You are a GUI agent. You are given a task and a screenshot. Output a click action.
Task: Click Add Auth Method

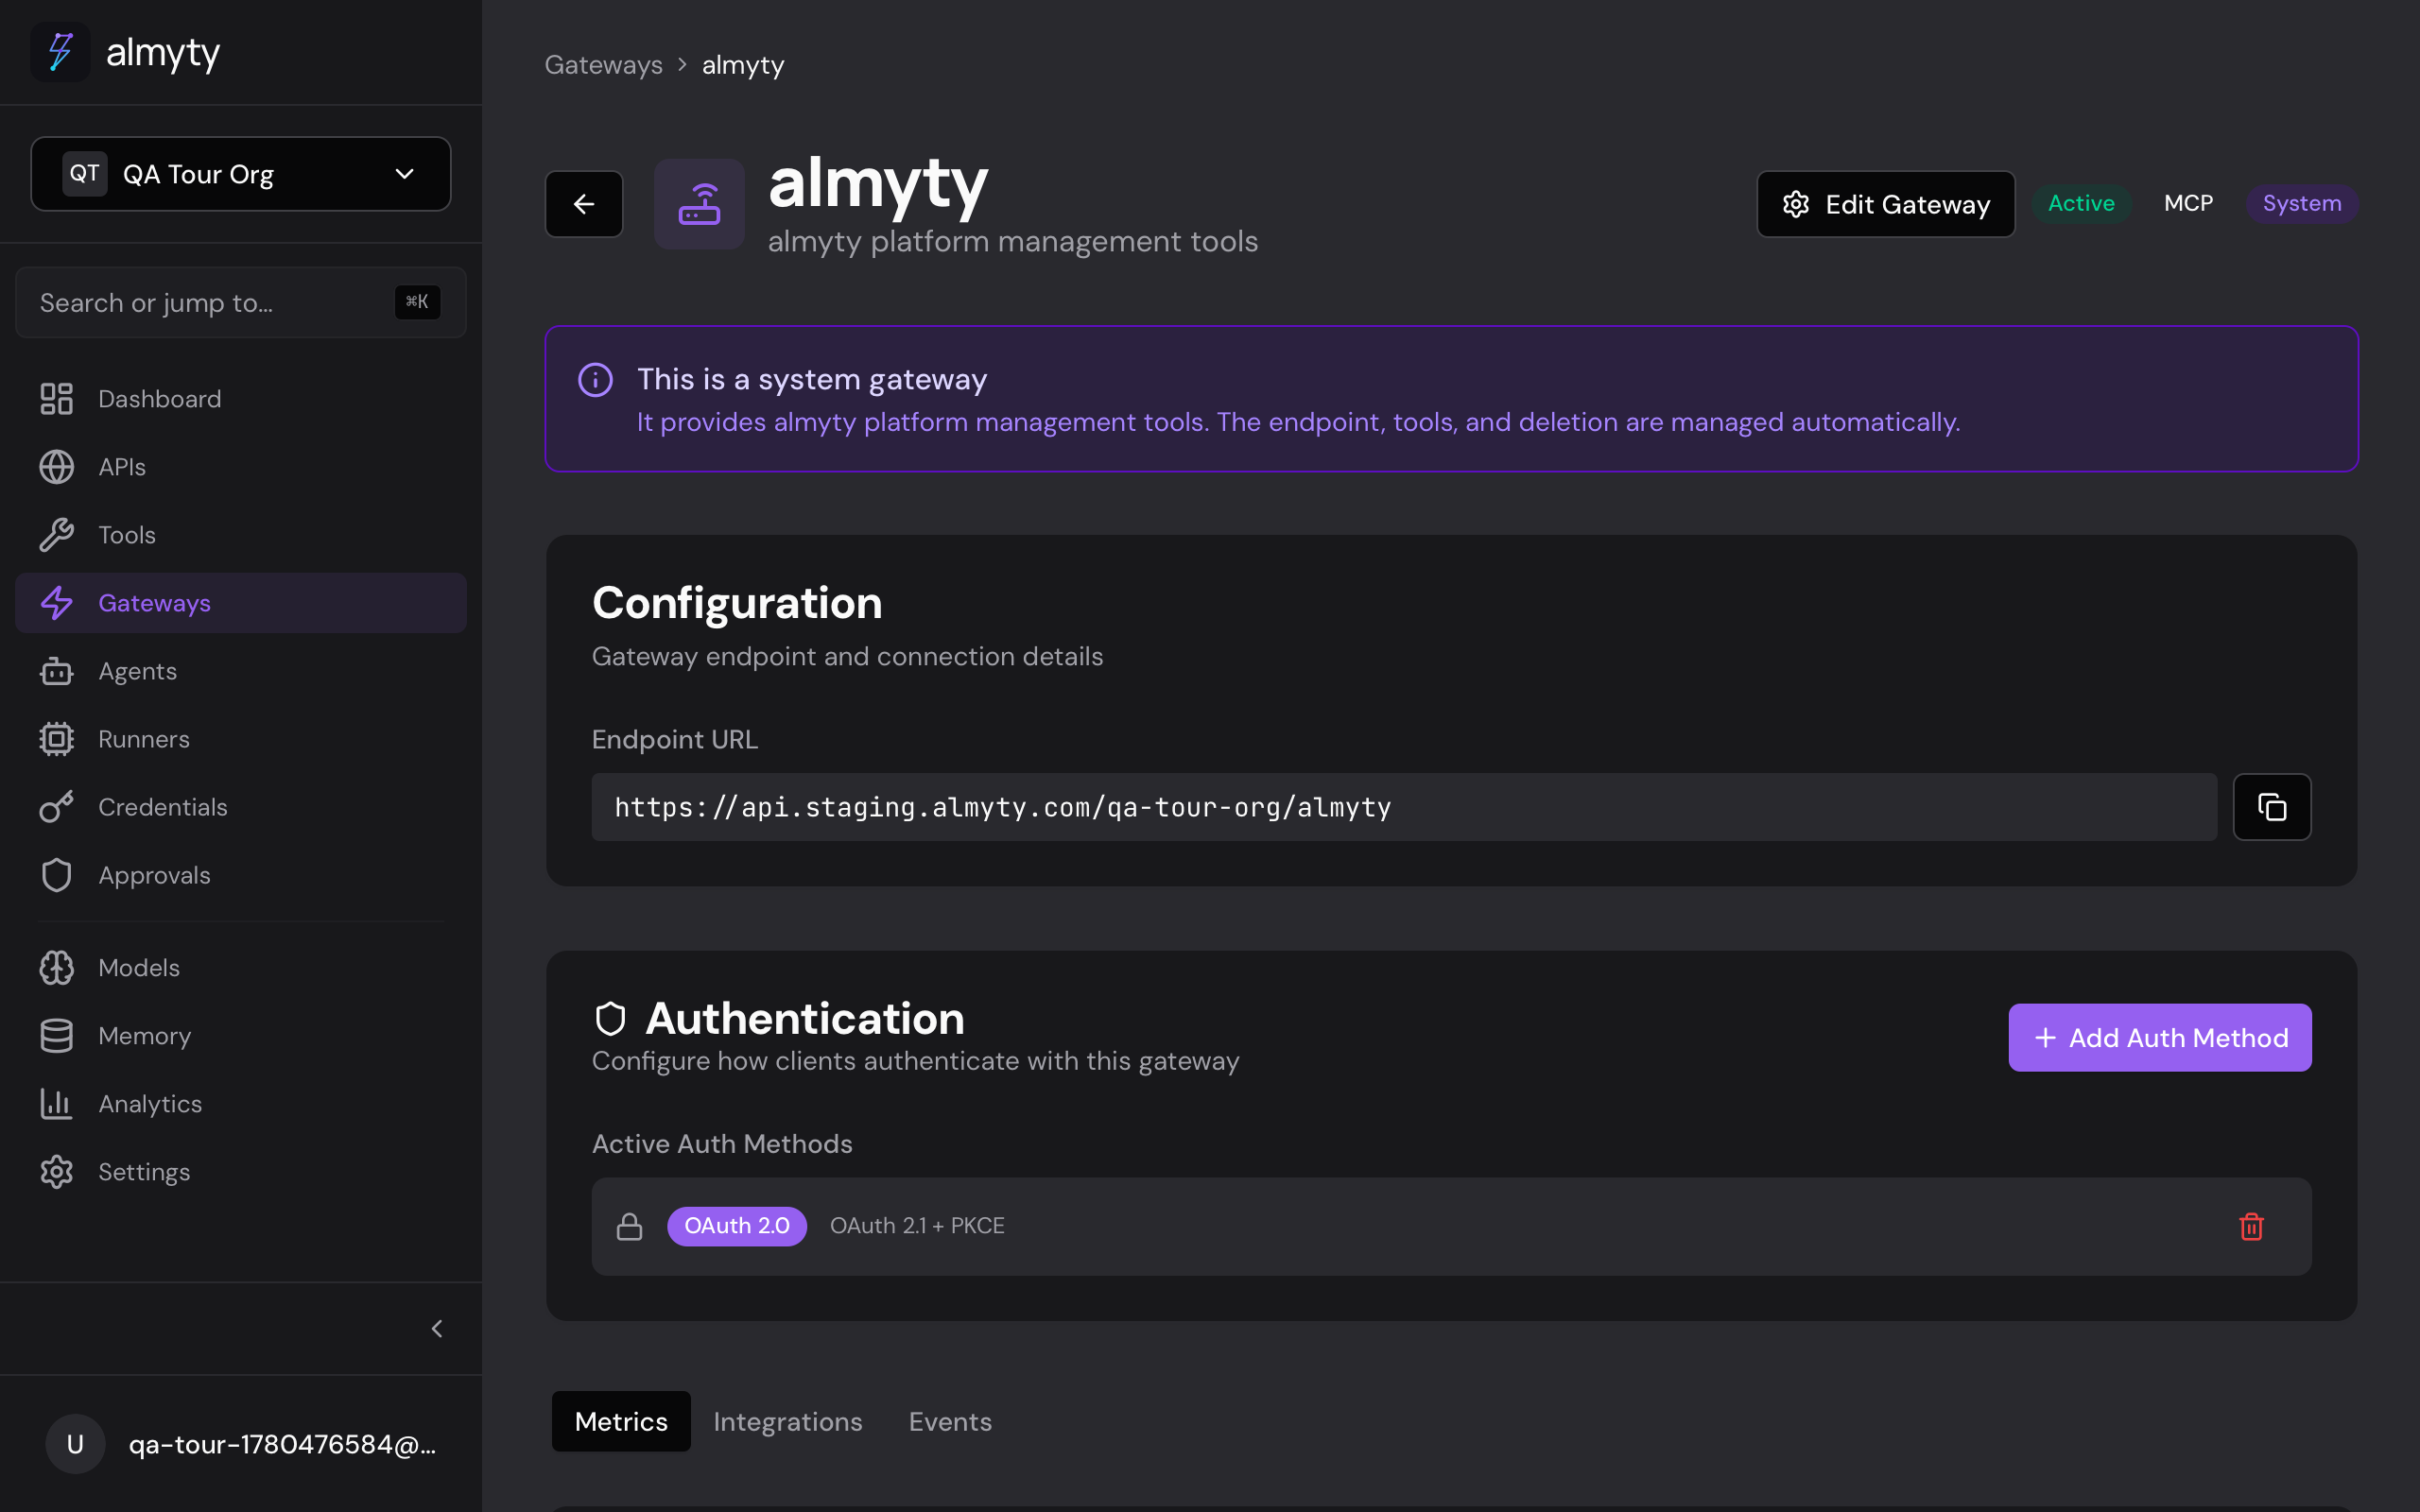click(2160, 1038)
